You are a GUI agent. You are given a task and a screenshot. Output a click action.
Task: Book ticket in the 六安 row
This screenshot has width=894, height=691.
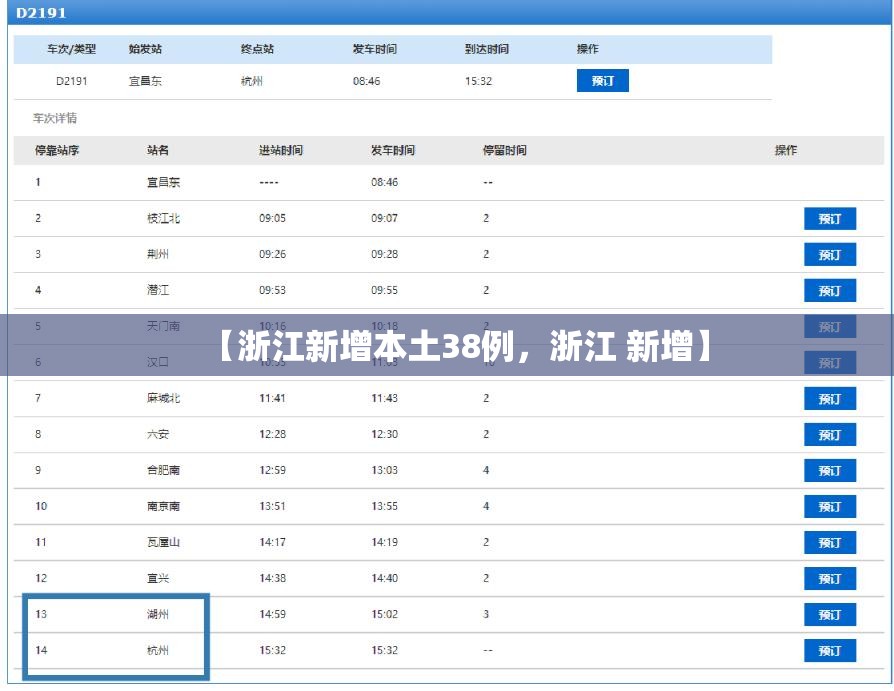[830, 435]
